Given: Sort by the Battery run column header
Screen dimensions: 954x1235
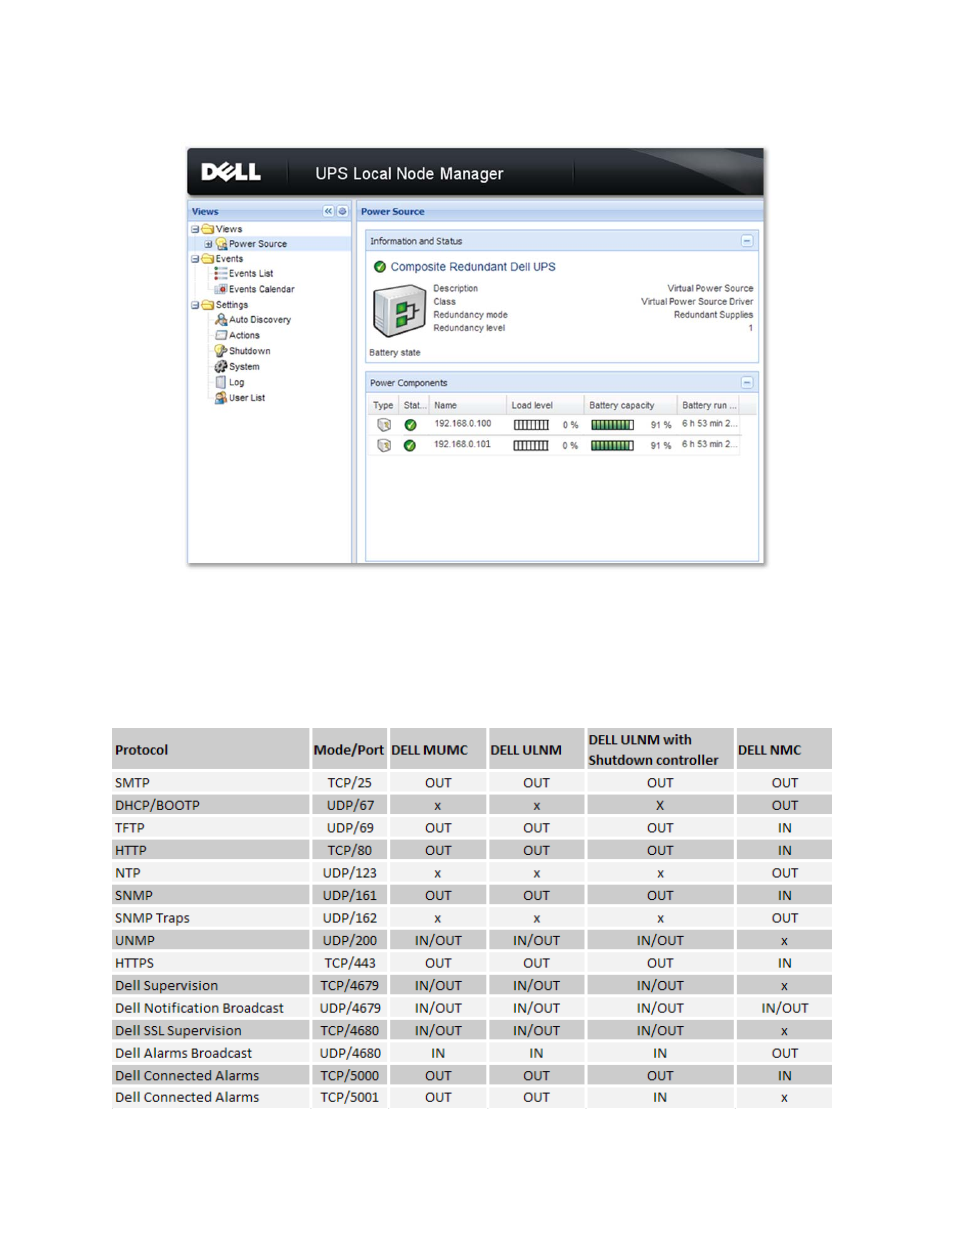Looking at the screenshot, I should (709, 405).
